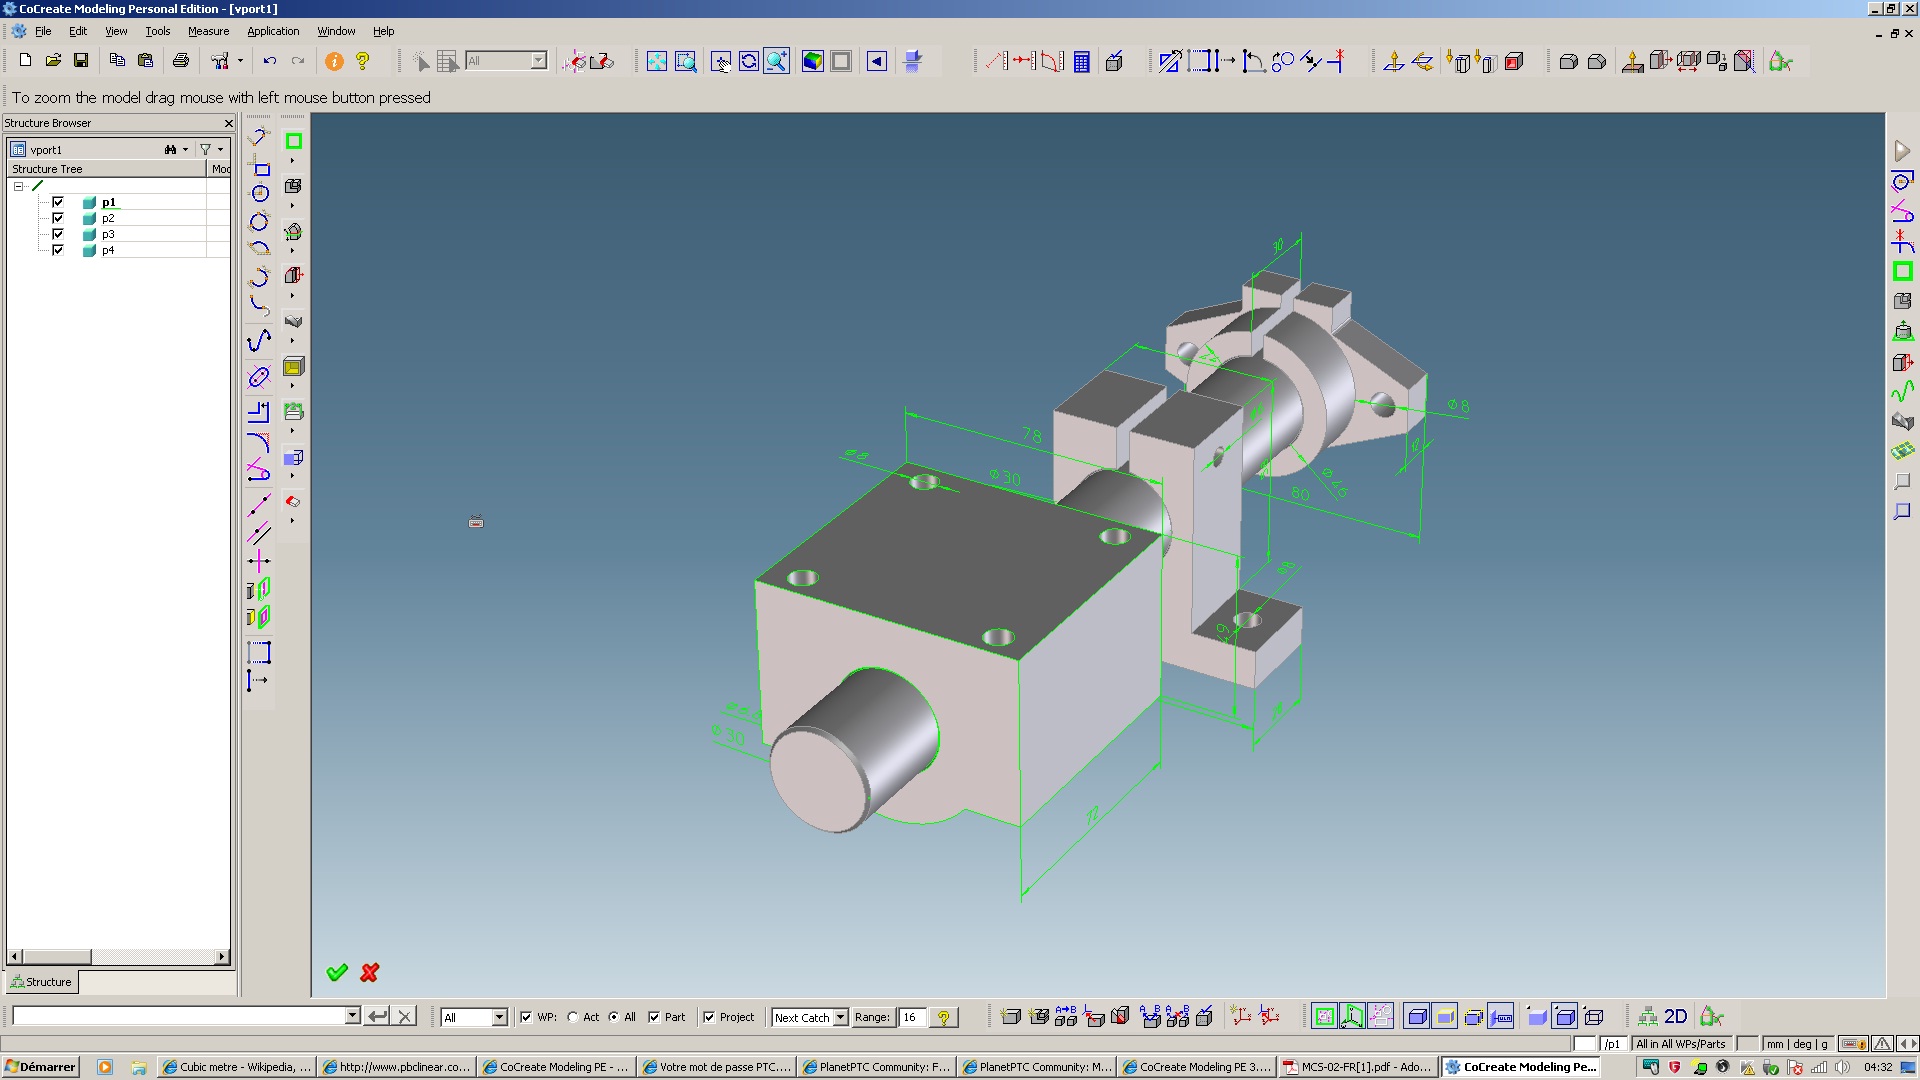Toggle visibility checkbox for p3
The height and width of the screenshot is (1080, 1920).
coord(58,234)
